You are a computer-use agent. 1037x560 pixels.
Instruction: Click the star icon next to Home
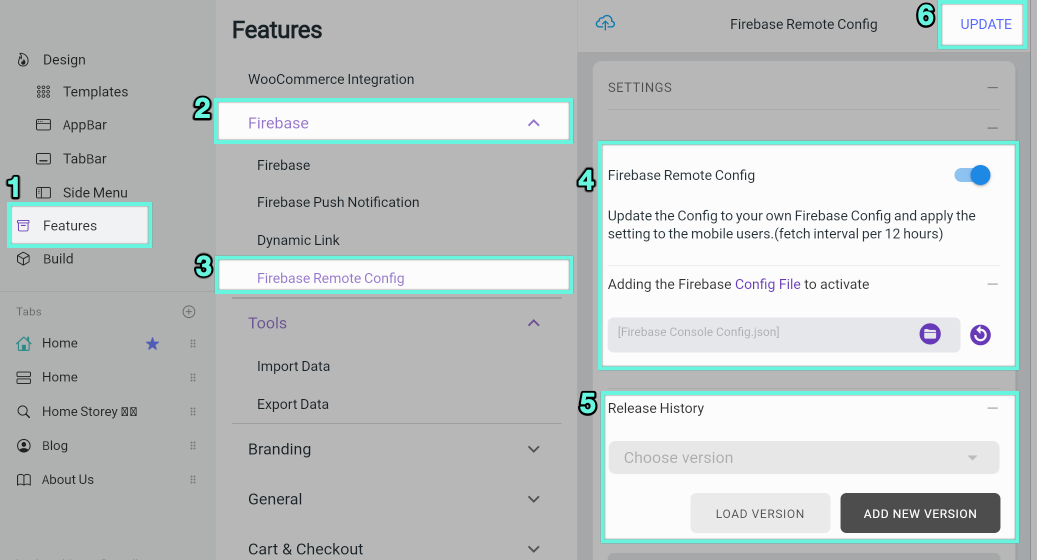point(152,343)
